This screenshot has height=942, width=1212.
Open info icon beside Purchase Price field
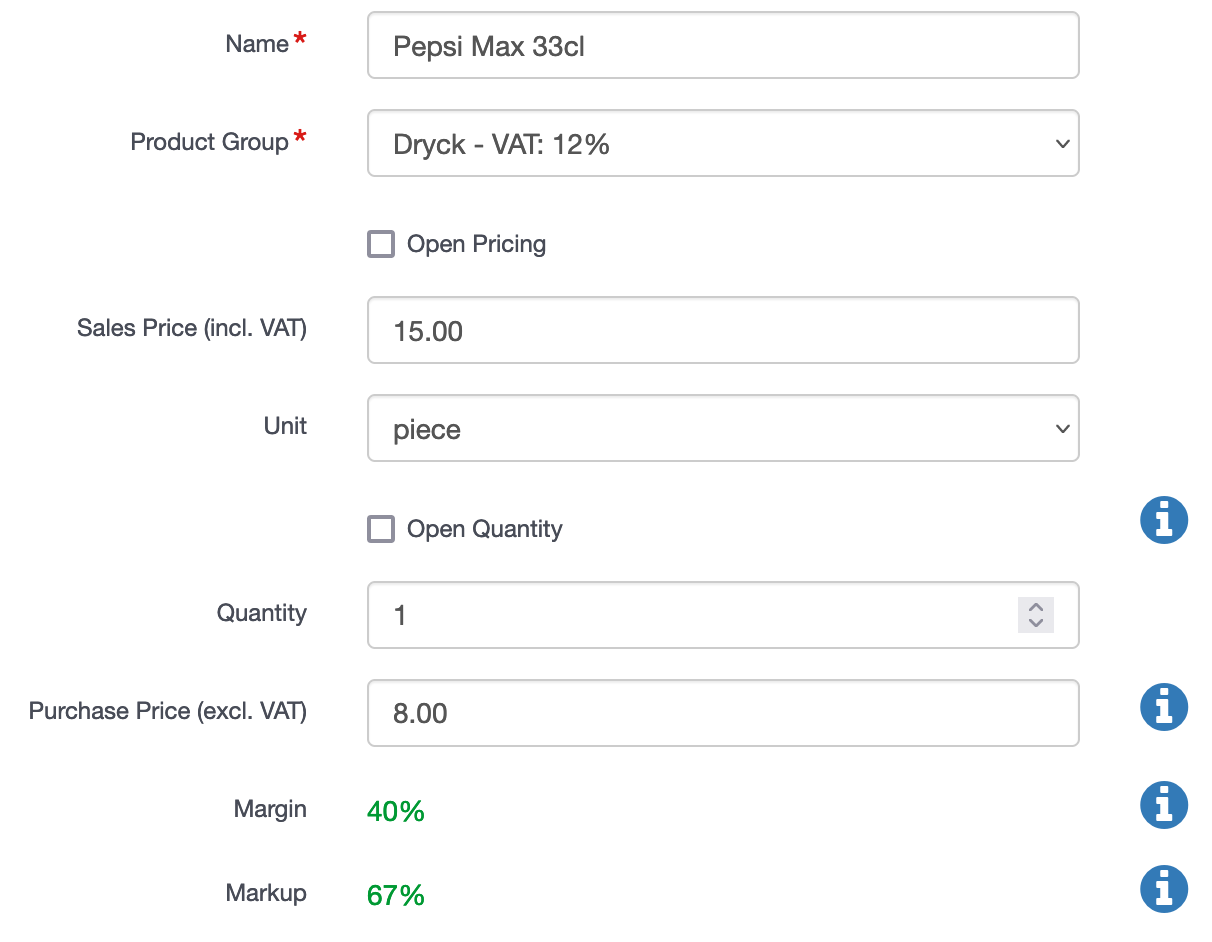(1164, 708)
